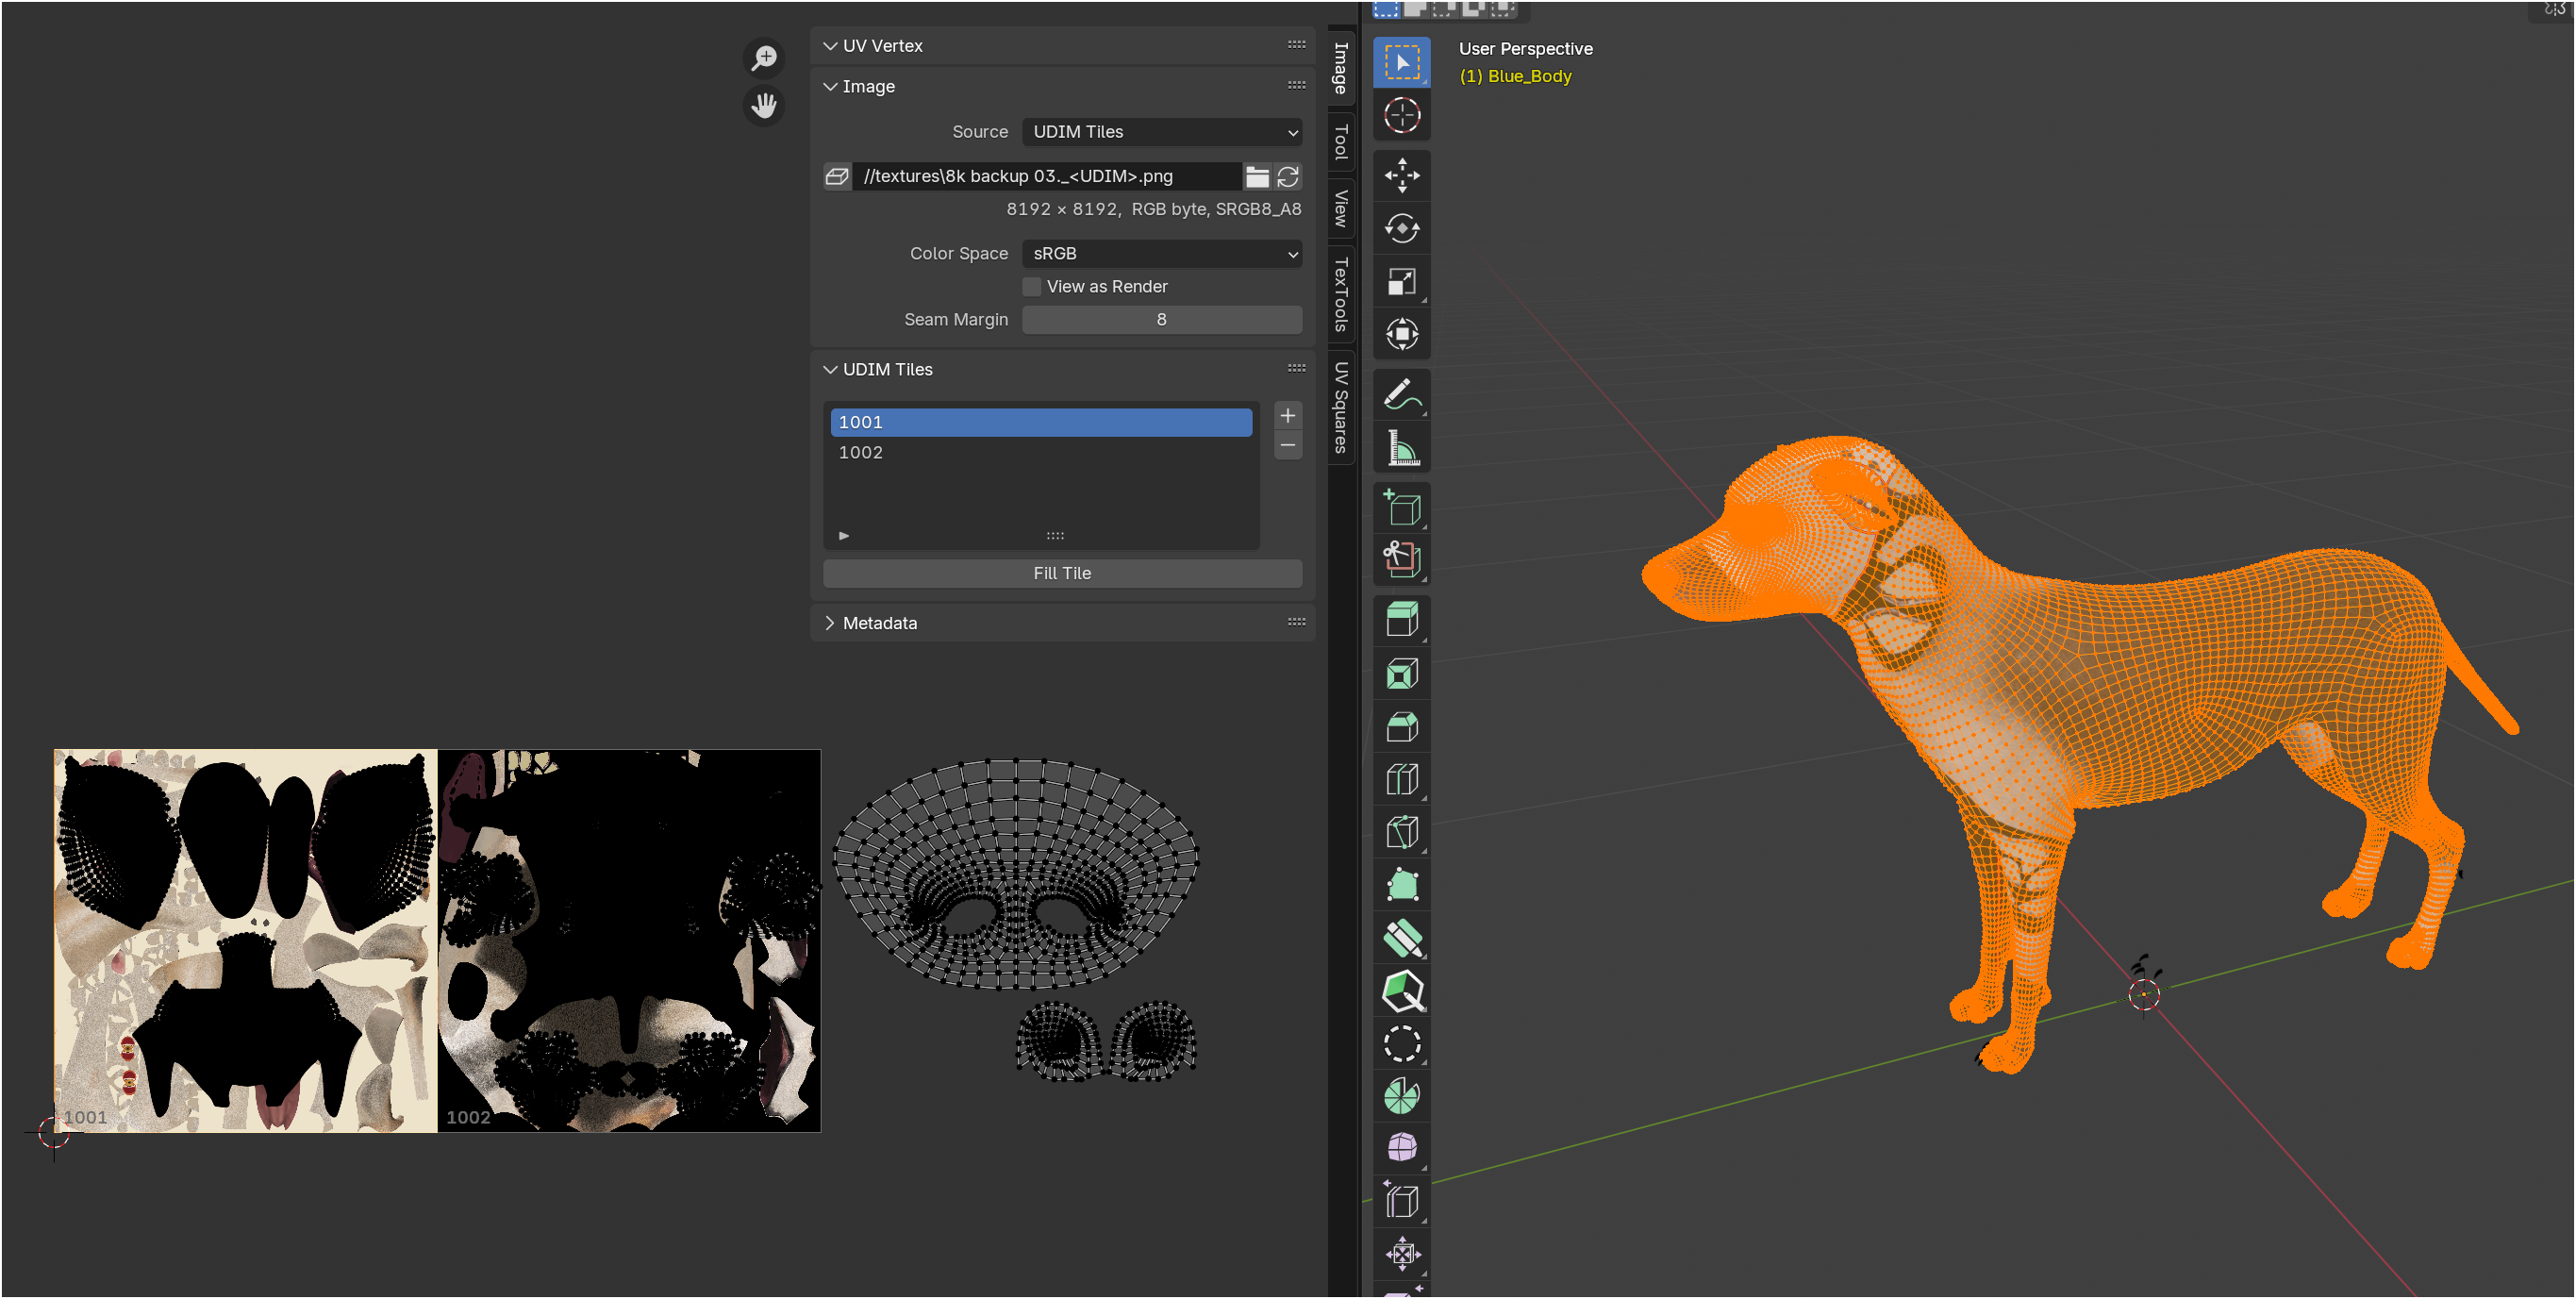This screenshot has height=1299, width=2576.
Task: Enable the Set New Selection mode
Action: point(1386,9)
